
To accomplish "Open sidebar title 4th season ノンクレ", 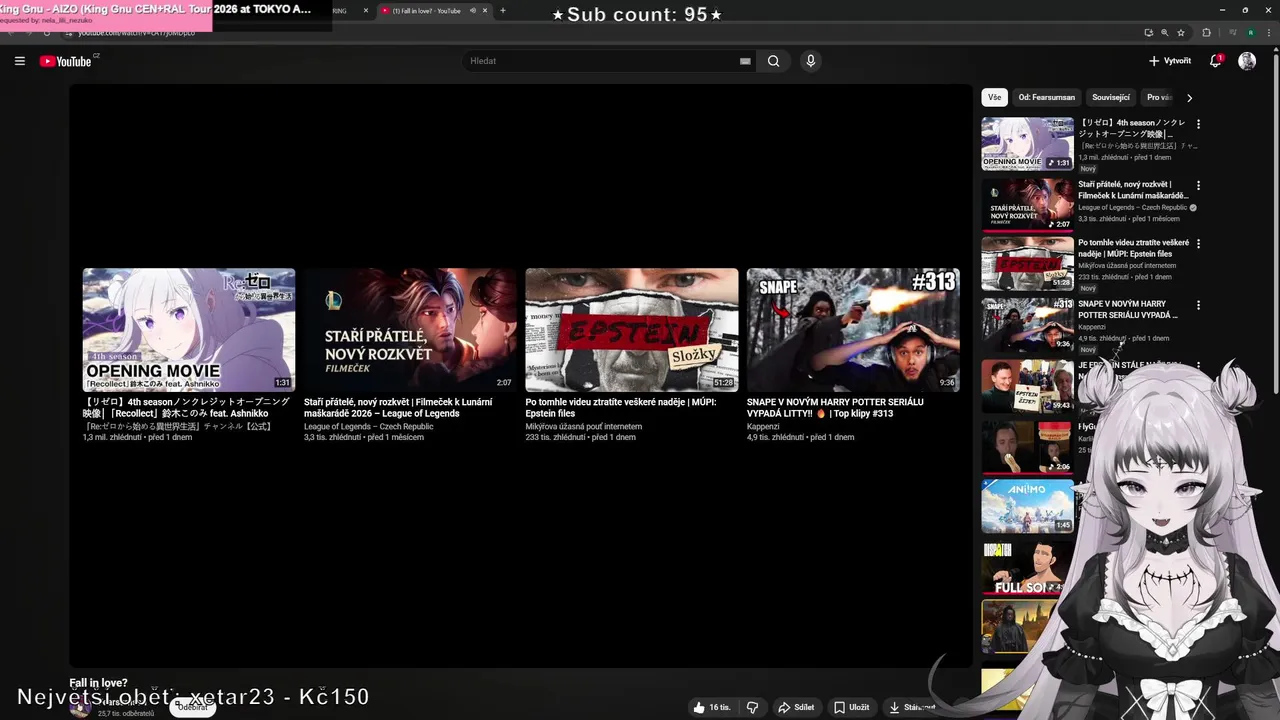I will click(1133, 128).
